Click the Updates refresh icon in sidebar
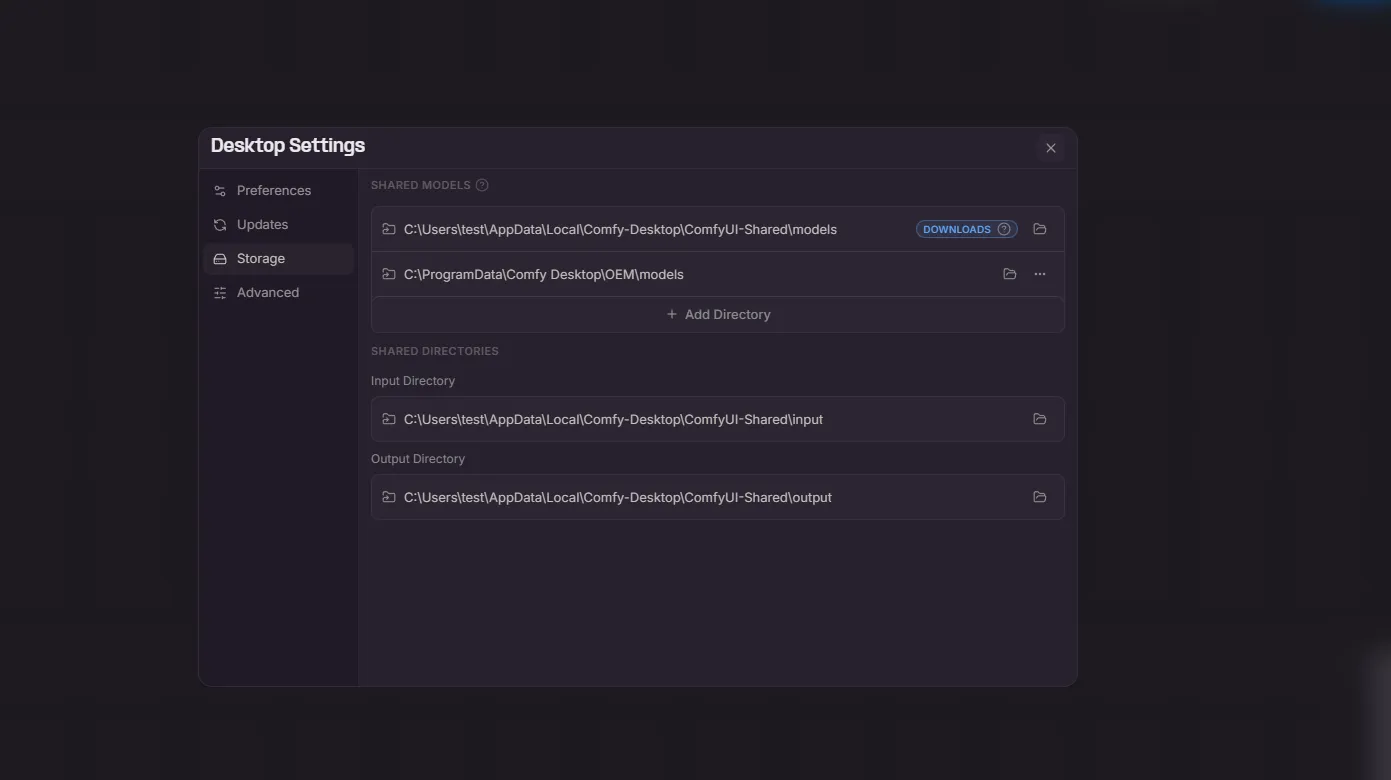The width and height of the screenshot is (1391, 780). 220,224
